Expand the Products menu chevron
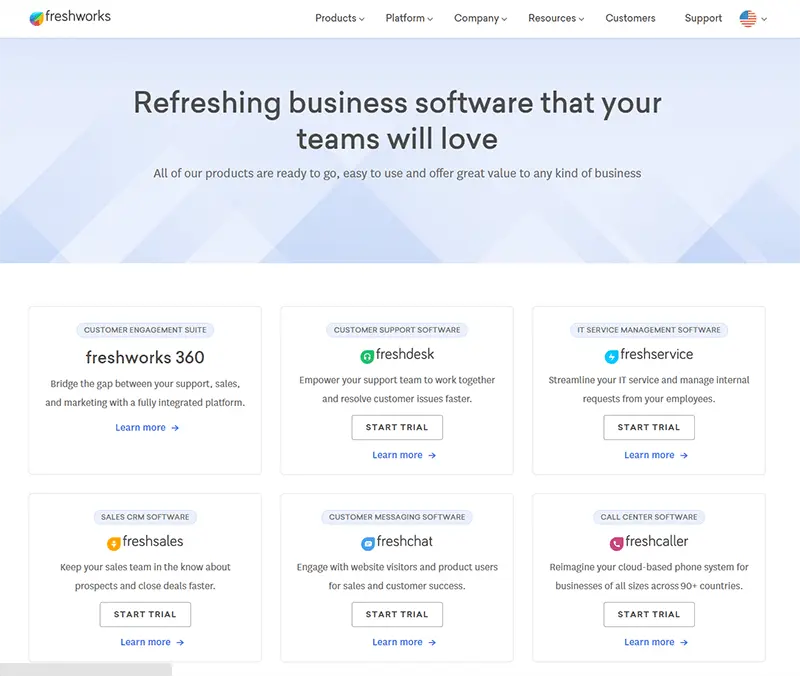This screenshot has width=800, height=676. click(362, 19)
